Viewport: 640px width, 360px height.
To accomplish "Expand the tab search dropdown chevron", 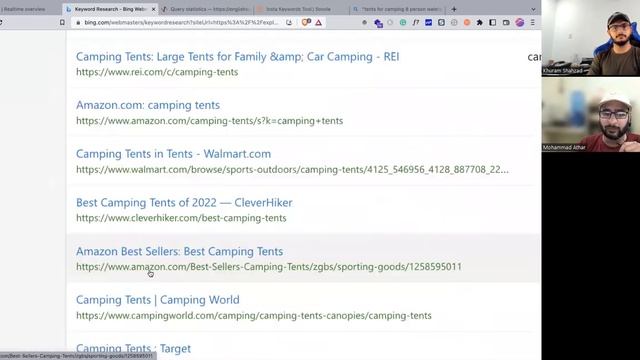I will coord(533,9).
